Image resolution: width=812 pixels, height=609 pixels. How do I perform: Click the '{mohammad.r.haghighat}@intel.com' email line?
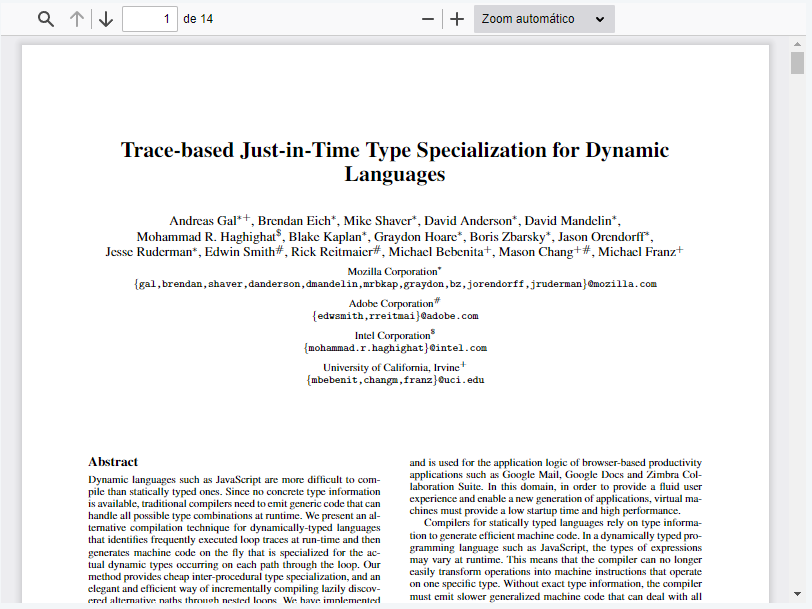pyautogui.click(x=395, y=348)
